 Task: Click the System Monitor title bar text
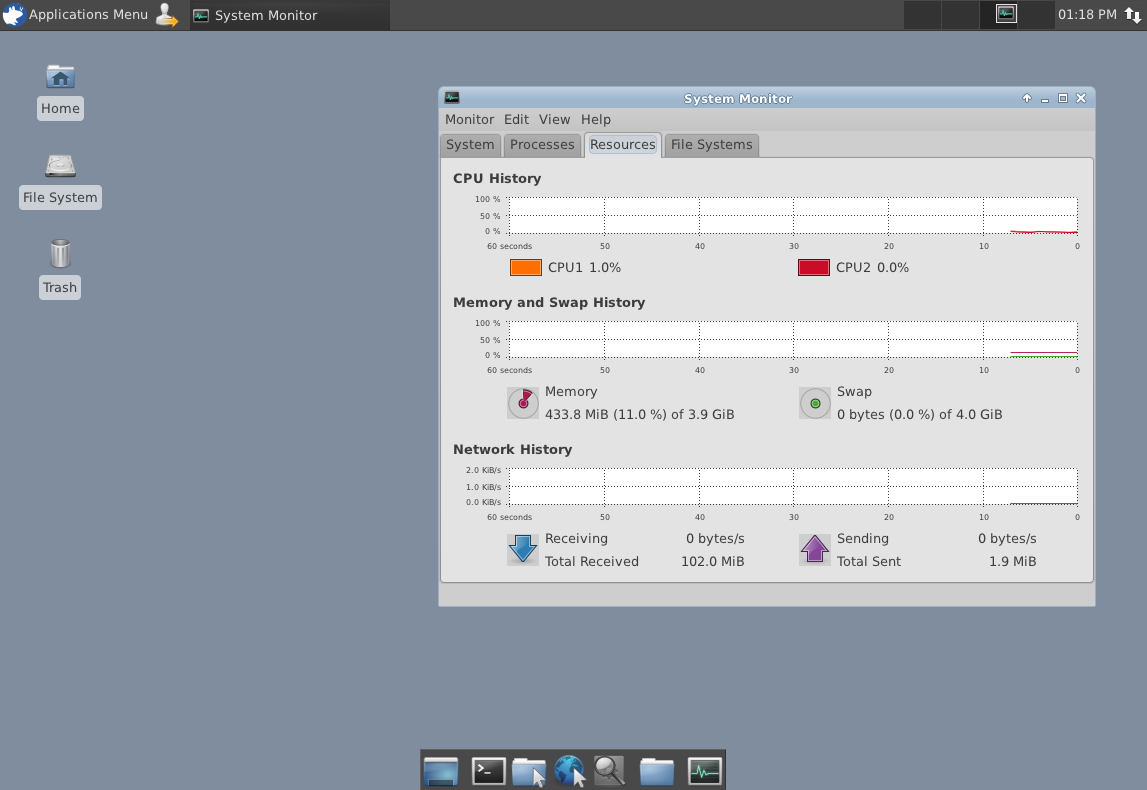[x=737, y=99]
